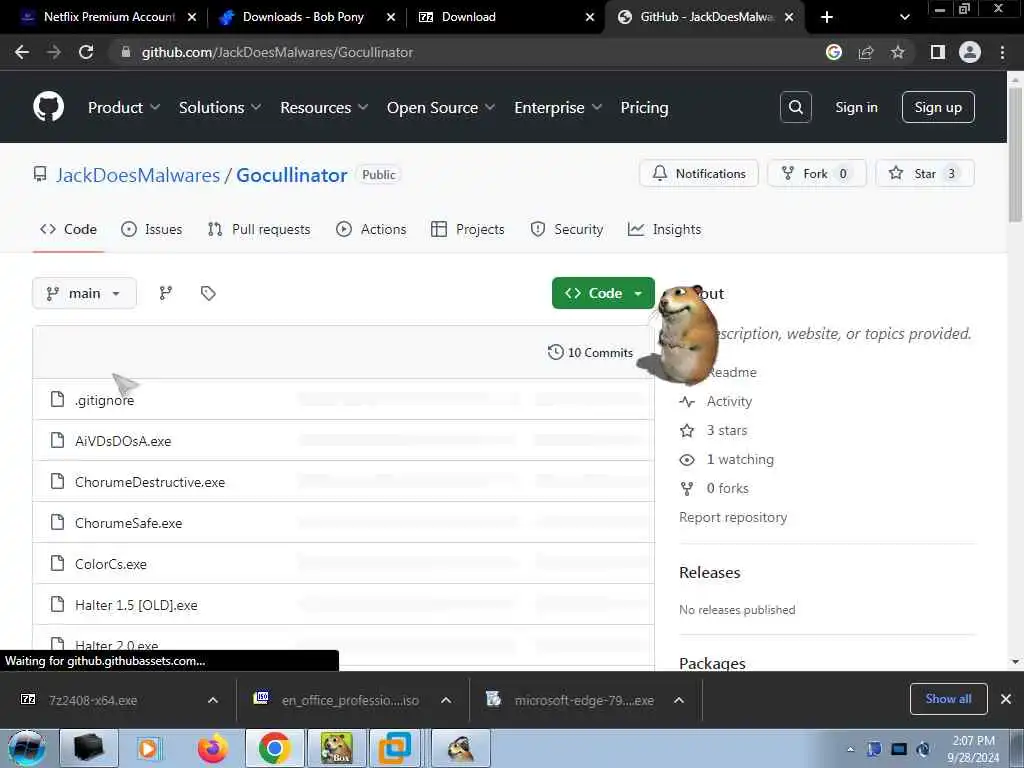Expand the Open Source menu

pos(441,108)
